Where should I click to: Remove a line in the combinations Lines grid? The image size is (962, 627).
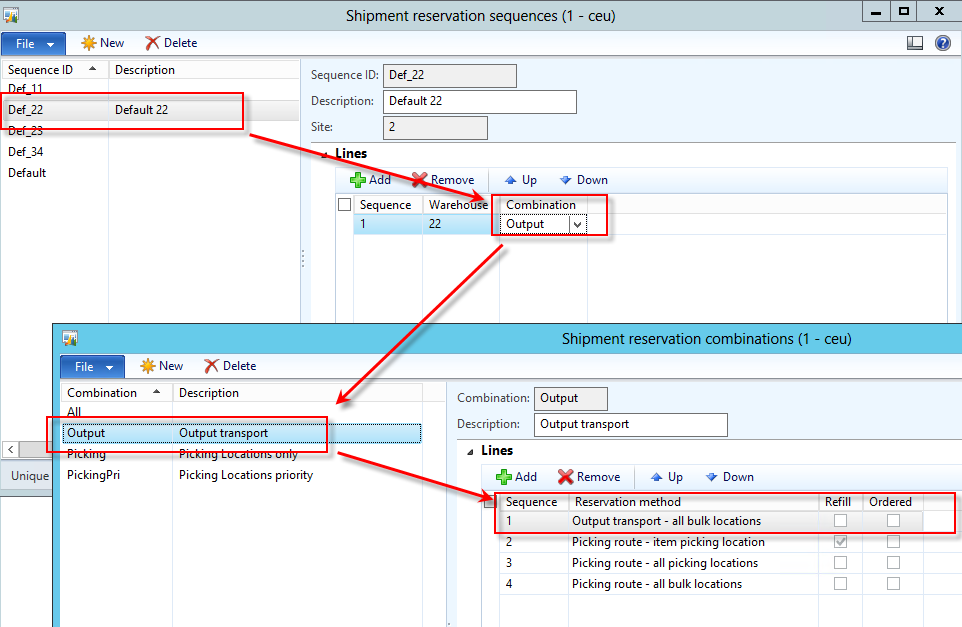pyautogui.click(x=588, y=477)
